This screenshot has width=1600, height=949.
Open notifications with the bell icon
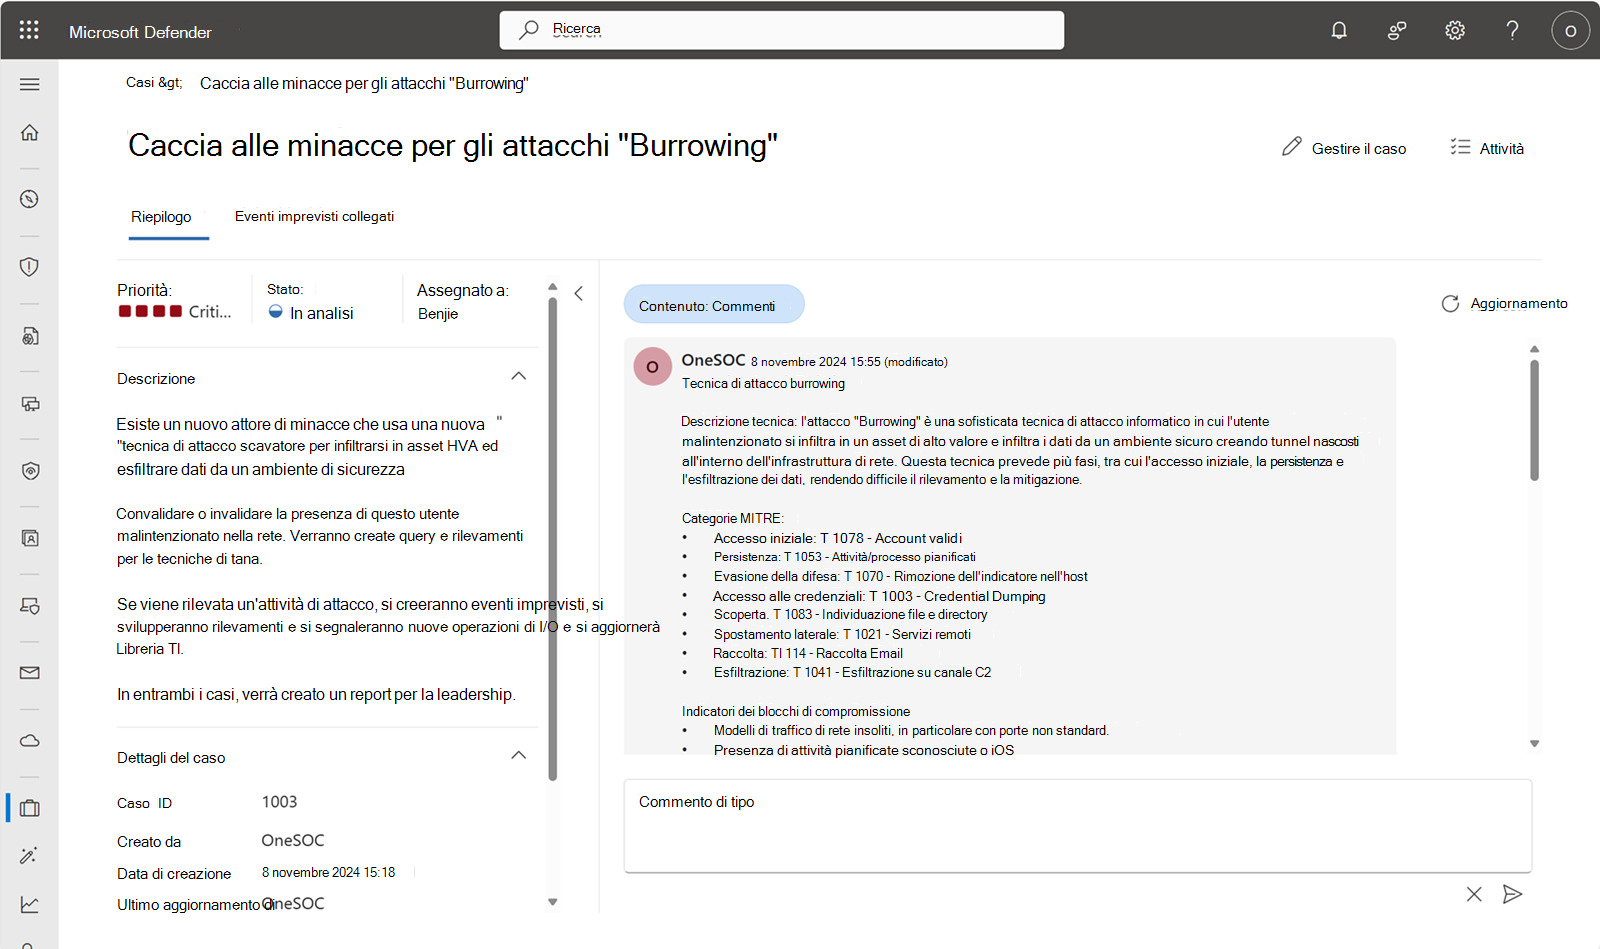click(x=1339, y=30)
